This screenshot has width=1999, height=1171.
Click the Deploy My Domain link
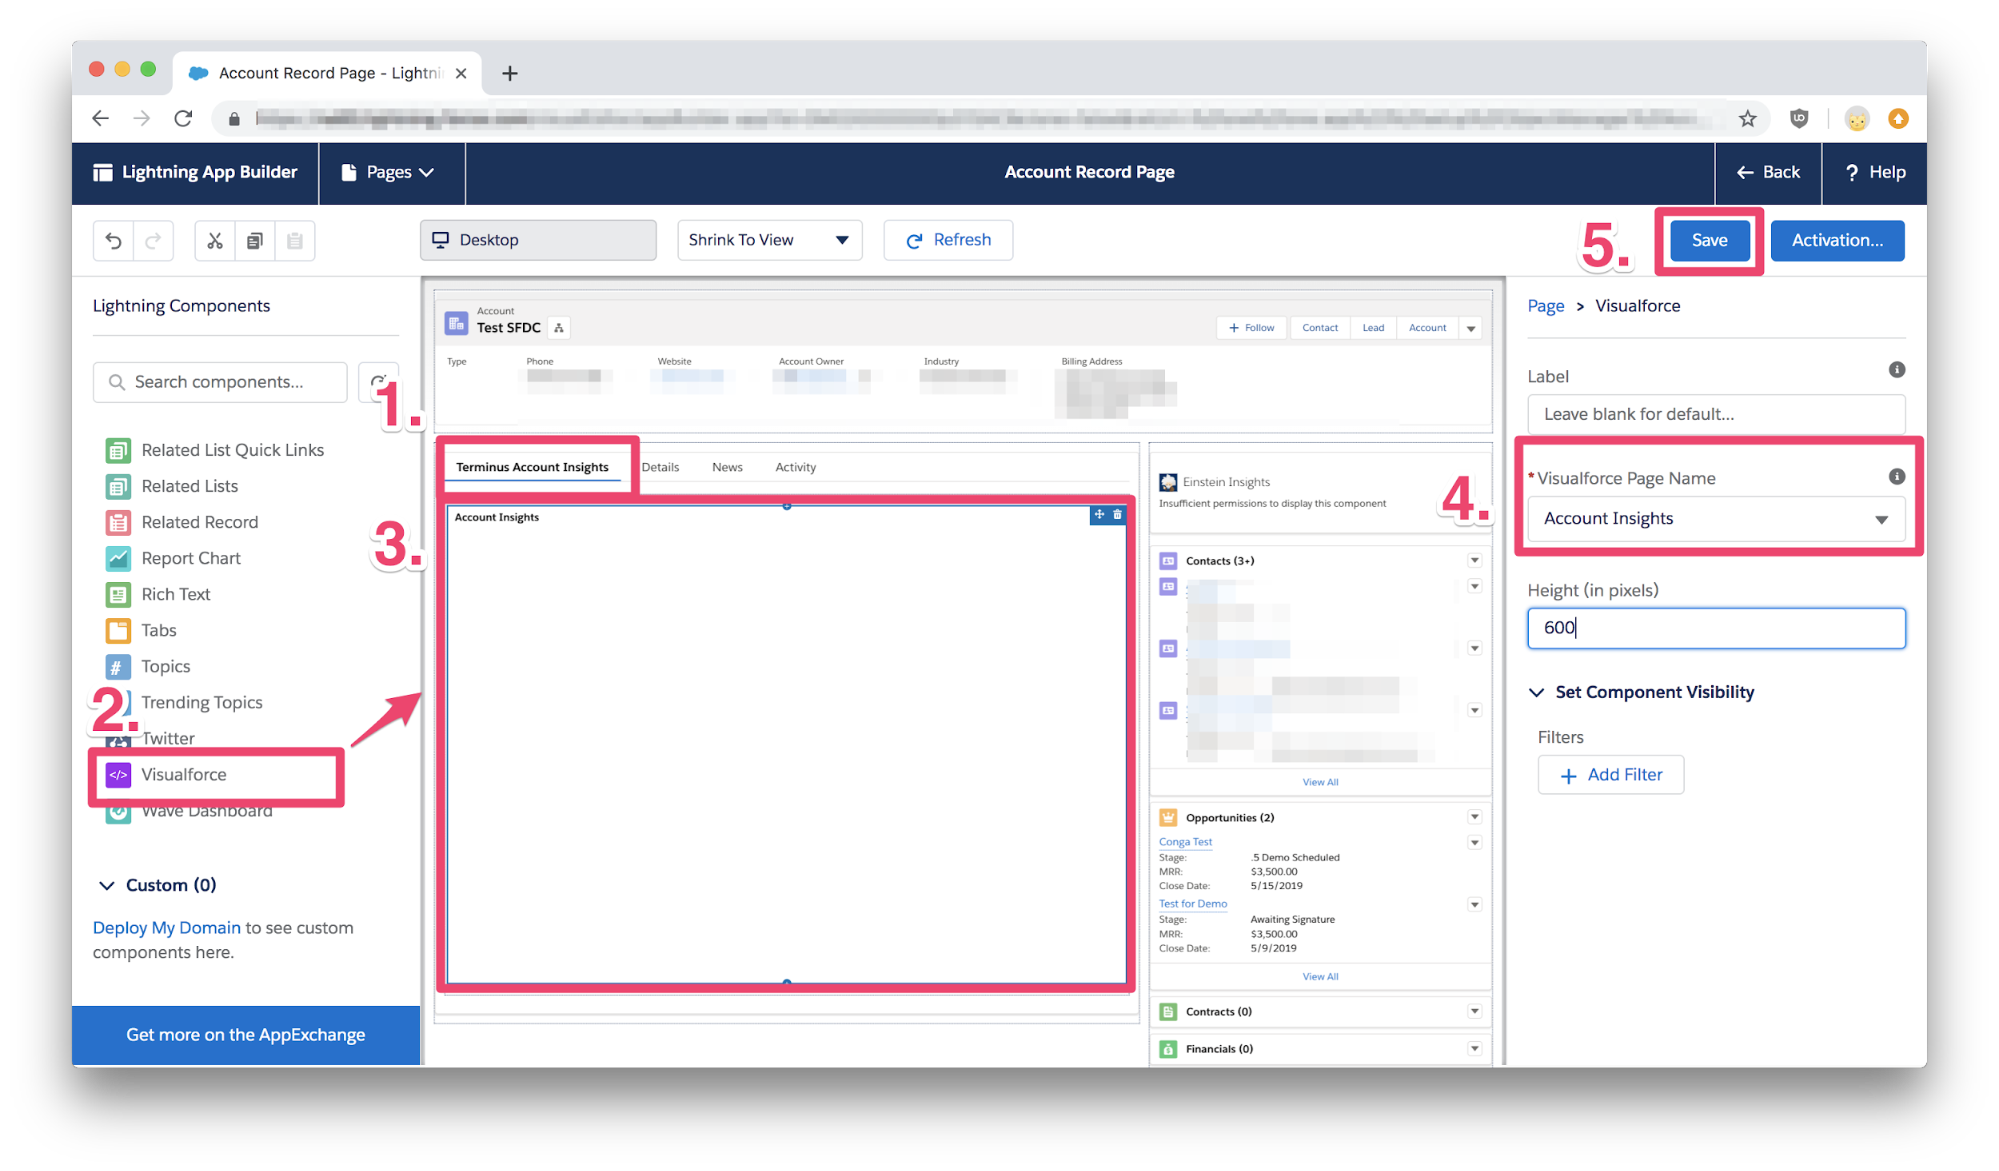pos(166,929)
